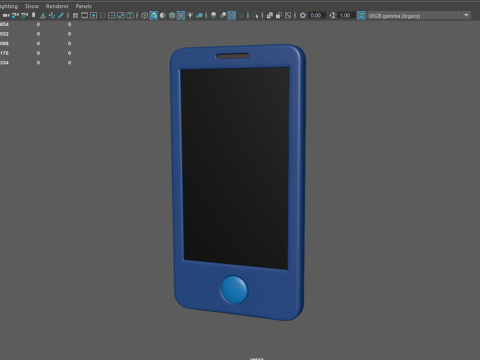This screenshot has width=480, height=360.
Task: Click the Depth of Field icon
Action: [241, 15]
